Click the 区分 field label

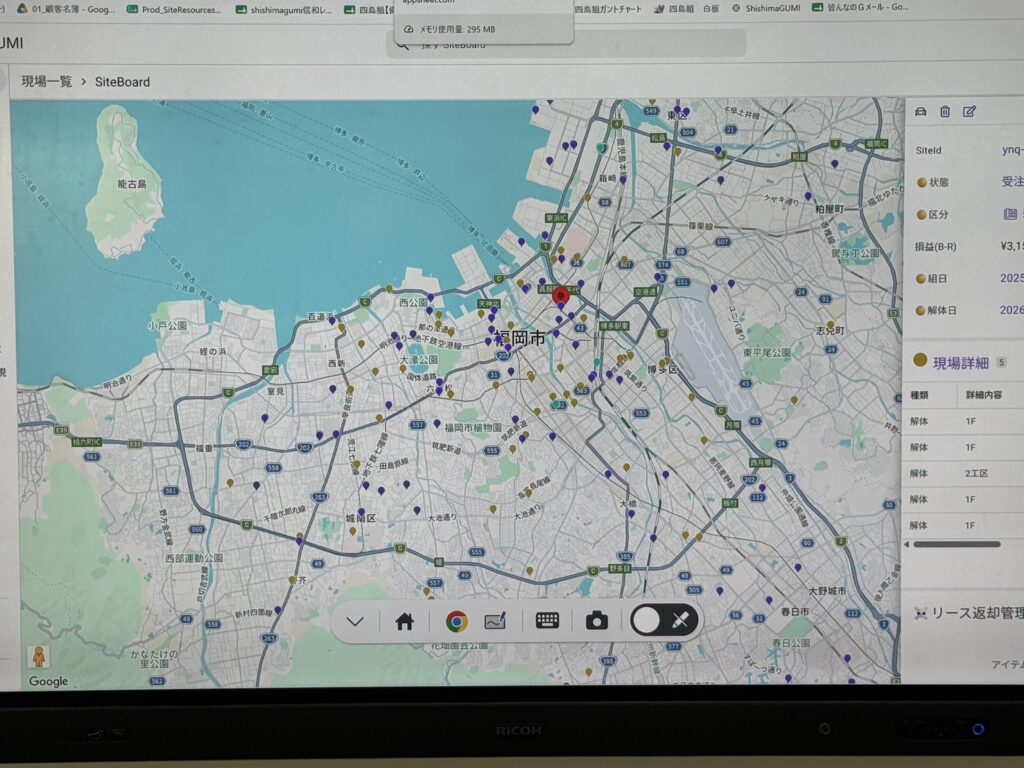[938, 214]
